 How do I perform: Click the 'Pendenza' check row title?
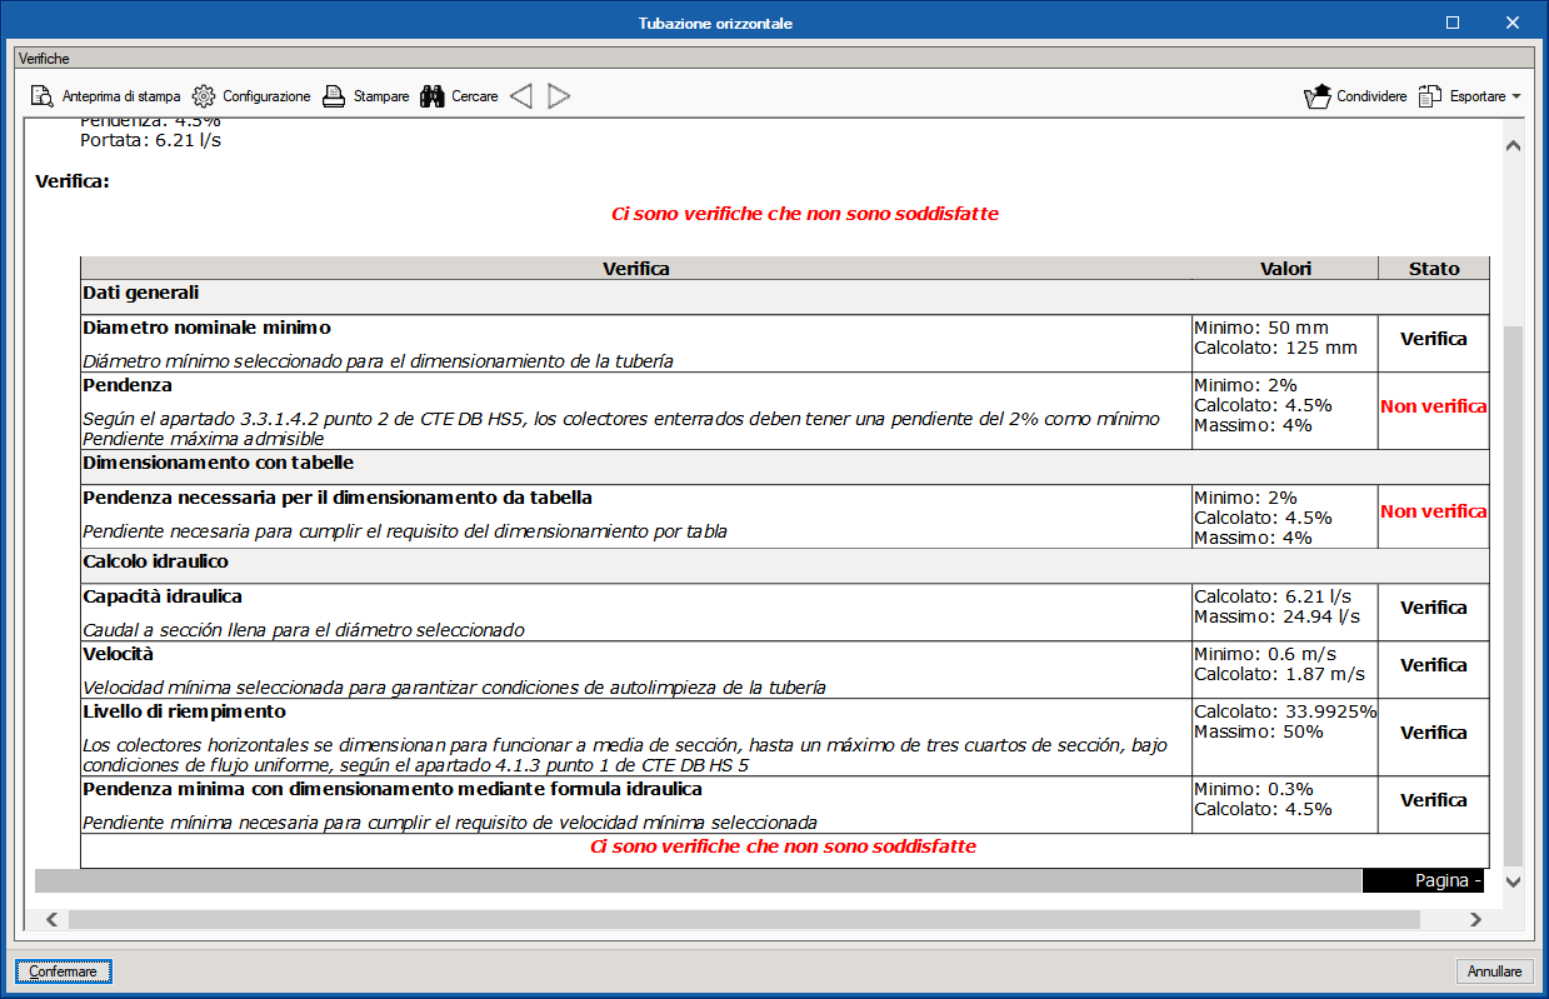coord(127,385)
